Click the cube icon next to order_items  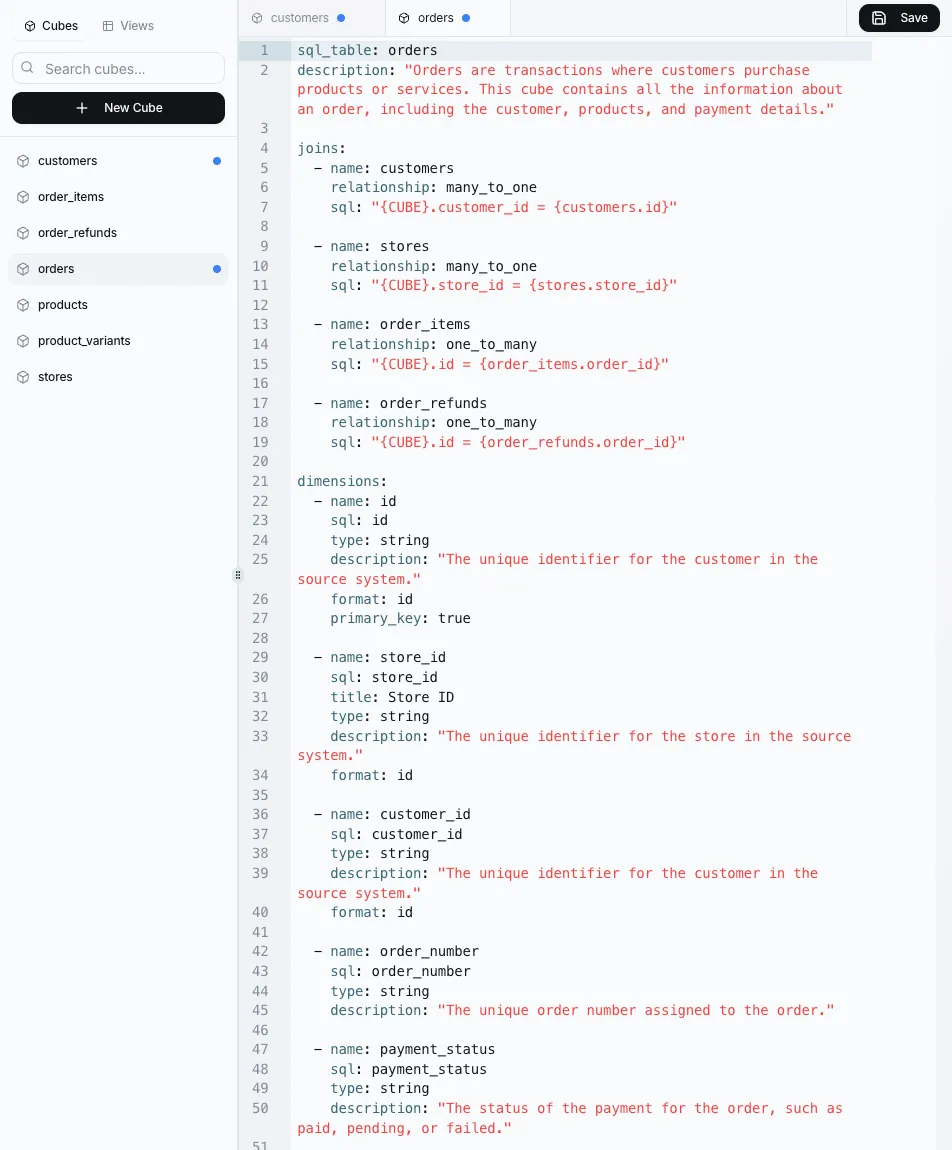[x=23, y=197]
